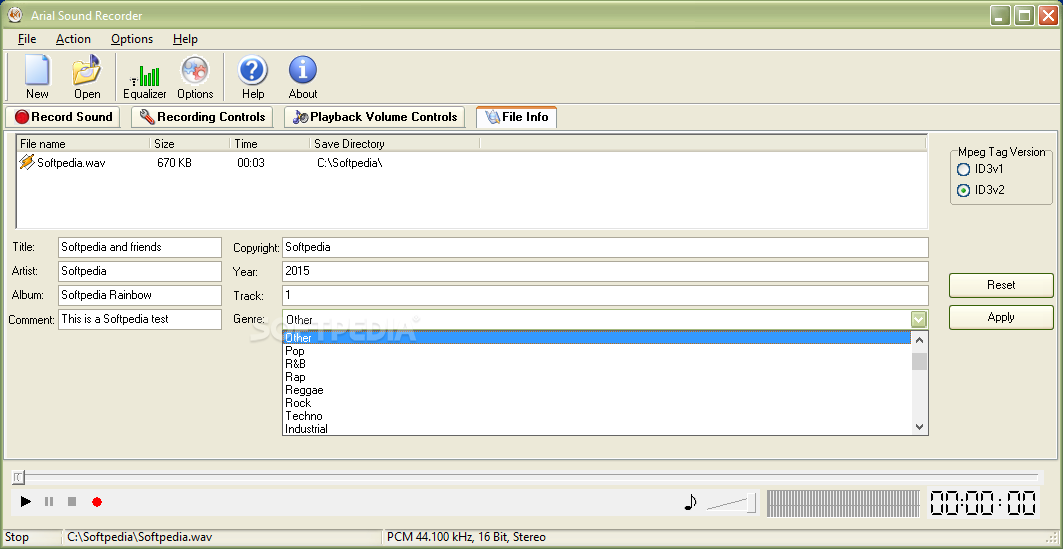Choose Industrial from the Genre list
The height and width of the screenshot is (549, 1063).
pos(597,428)
